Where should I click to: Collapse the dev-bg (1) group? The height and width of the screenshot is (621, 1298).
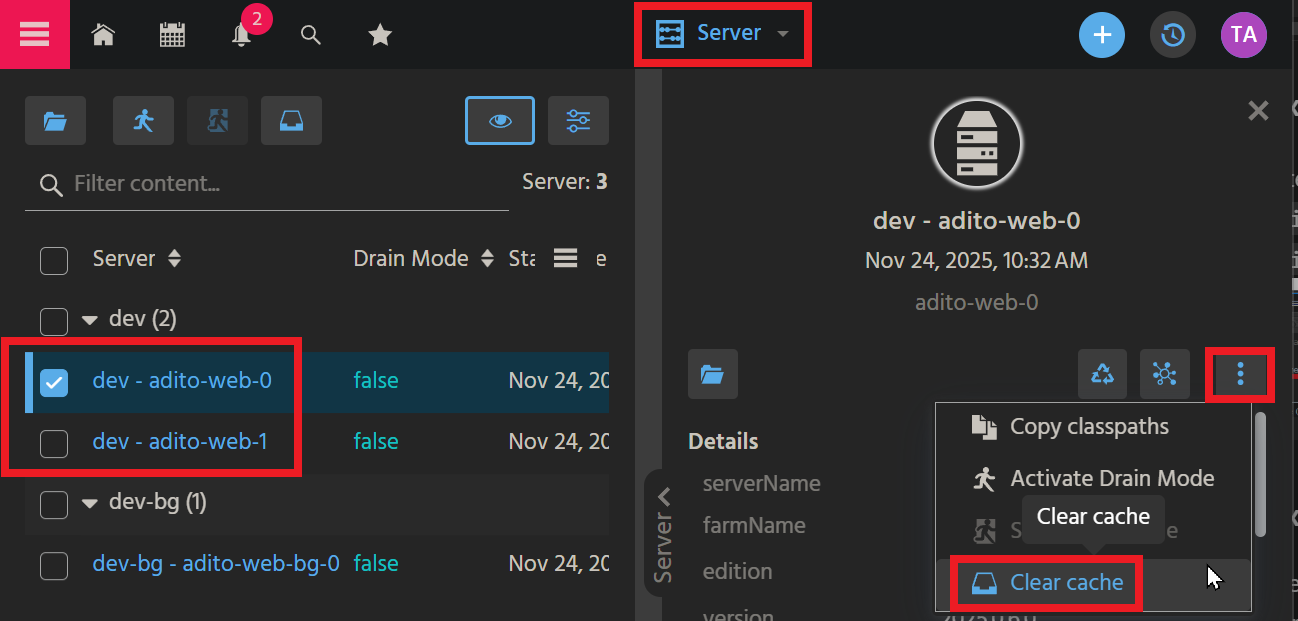tap(90, 503)
